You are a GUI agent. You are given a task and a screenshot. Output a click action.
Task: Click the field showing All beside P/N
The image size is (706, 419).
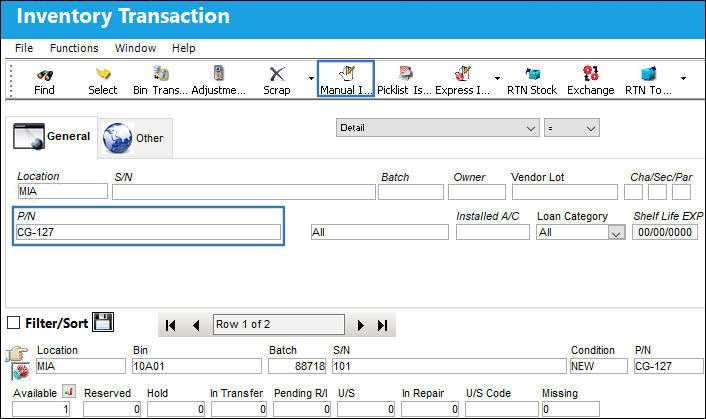coord(380,232)
